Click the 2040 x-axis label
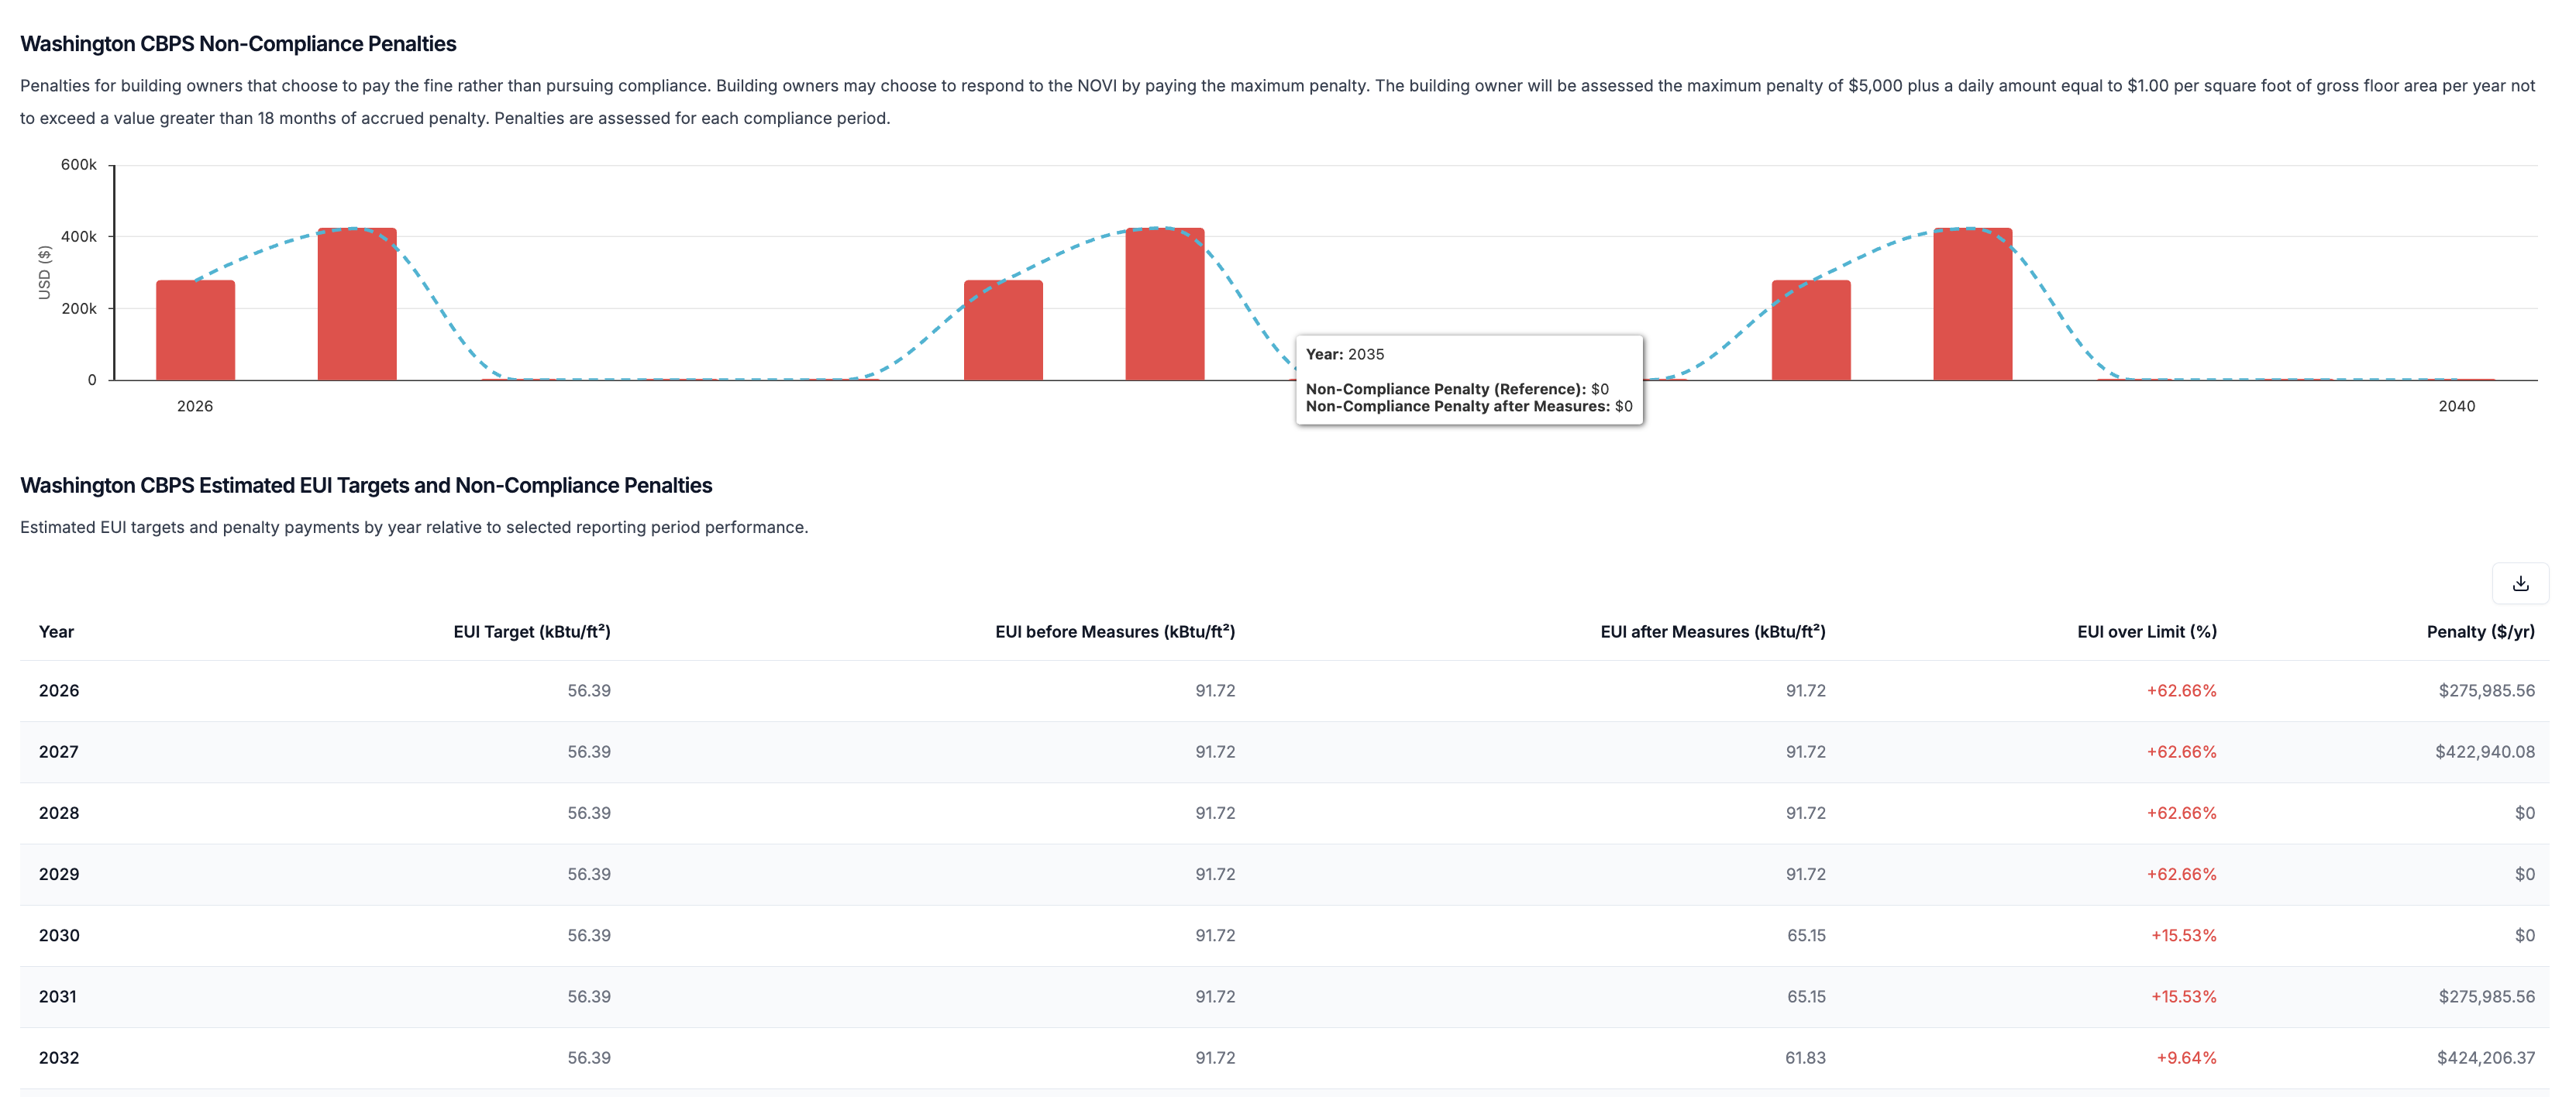Viewport: 2576px width, 1097px height. pyautogui.click(x=2456, y=406)
